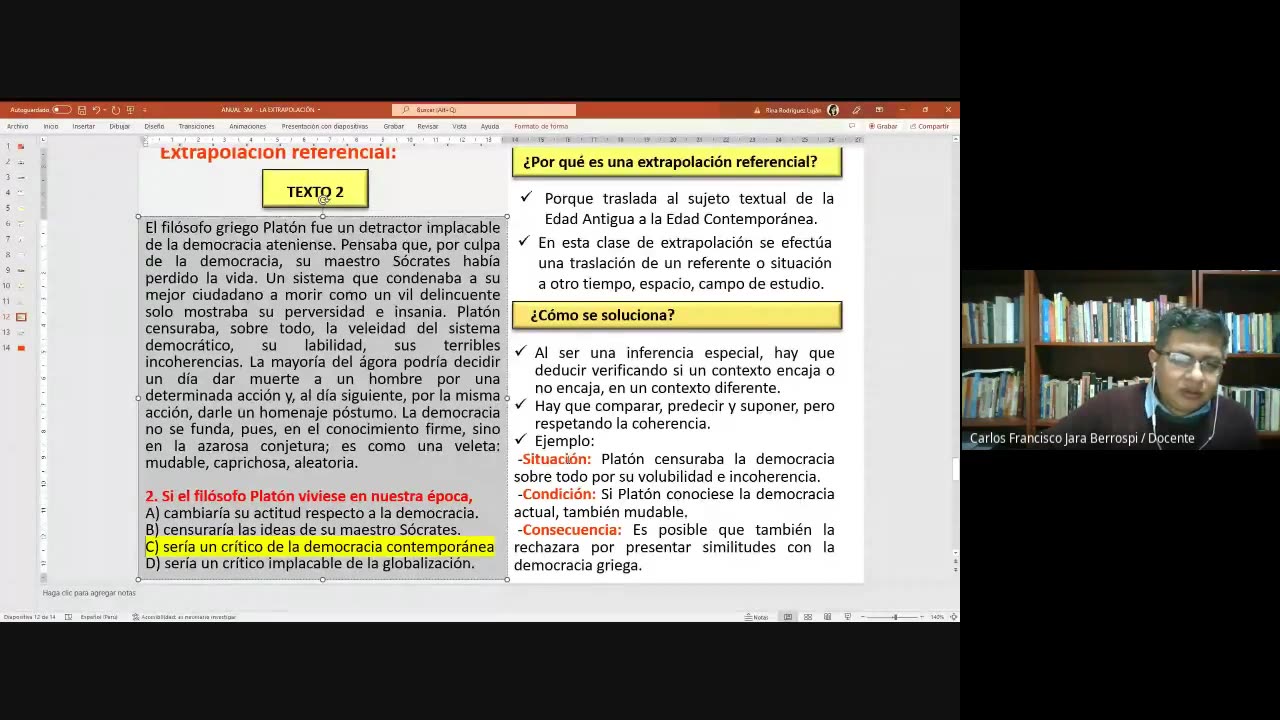This screenshot has width=1280, height=720.
Task: Switch to the Dibujar tab
Action: coord(119,126)
